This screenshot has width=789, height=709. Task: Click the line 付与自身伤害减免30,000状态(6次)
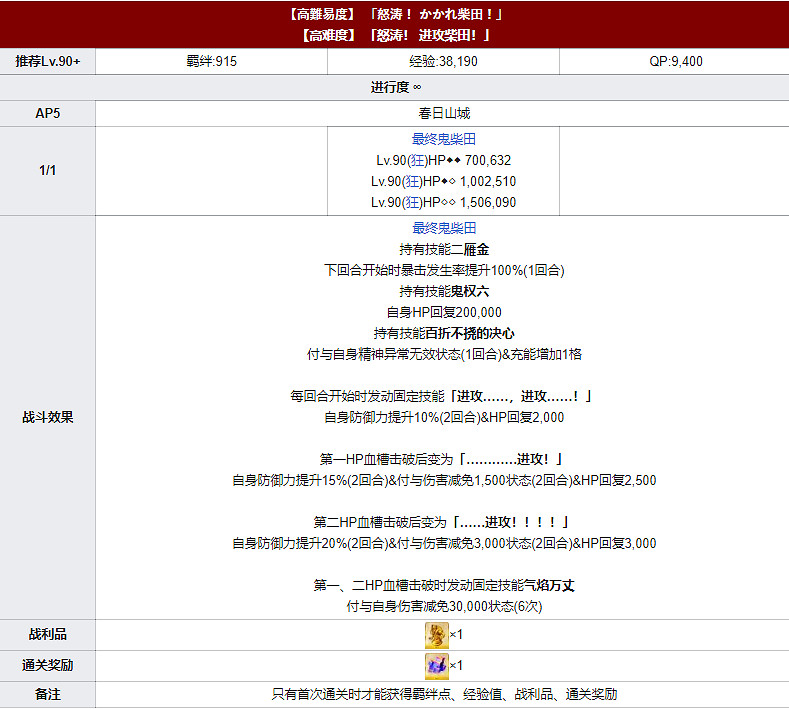[444, 606]
